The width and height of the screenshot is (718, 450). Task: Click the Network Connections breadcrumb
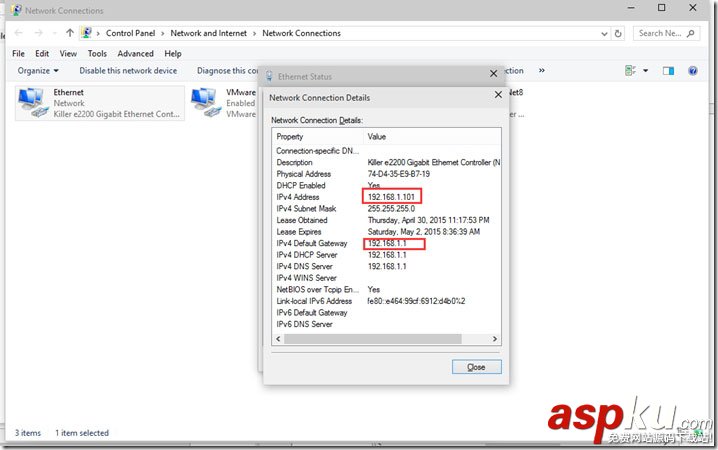click(301, 33)
